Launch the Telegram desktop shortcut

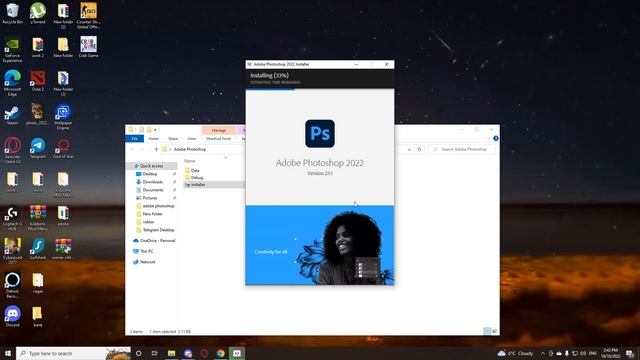(38, 148)
